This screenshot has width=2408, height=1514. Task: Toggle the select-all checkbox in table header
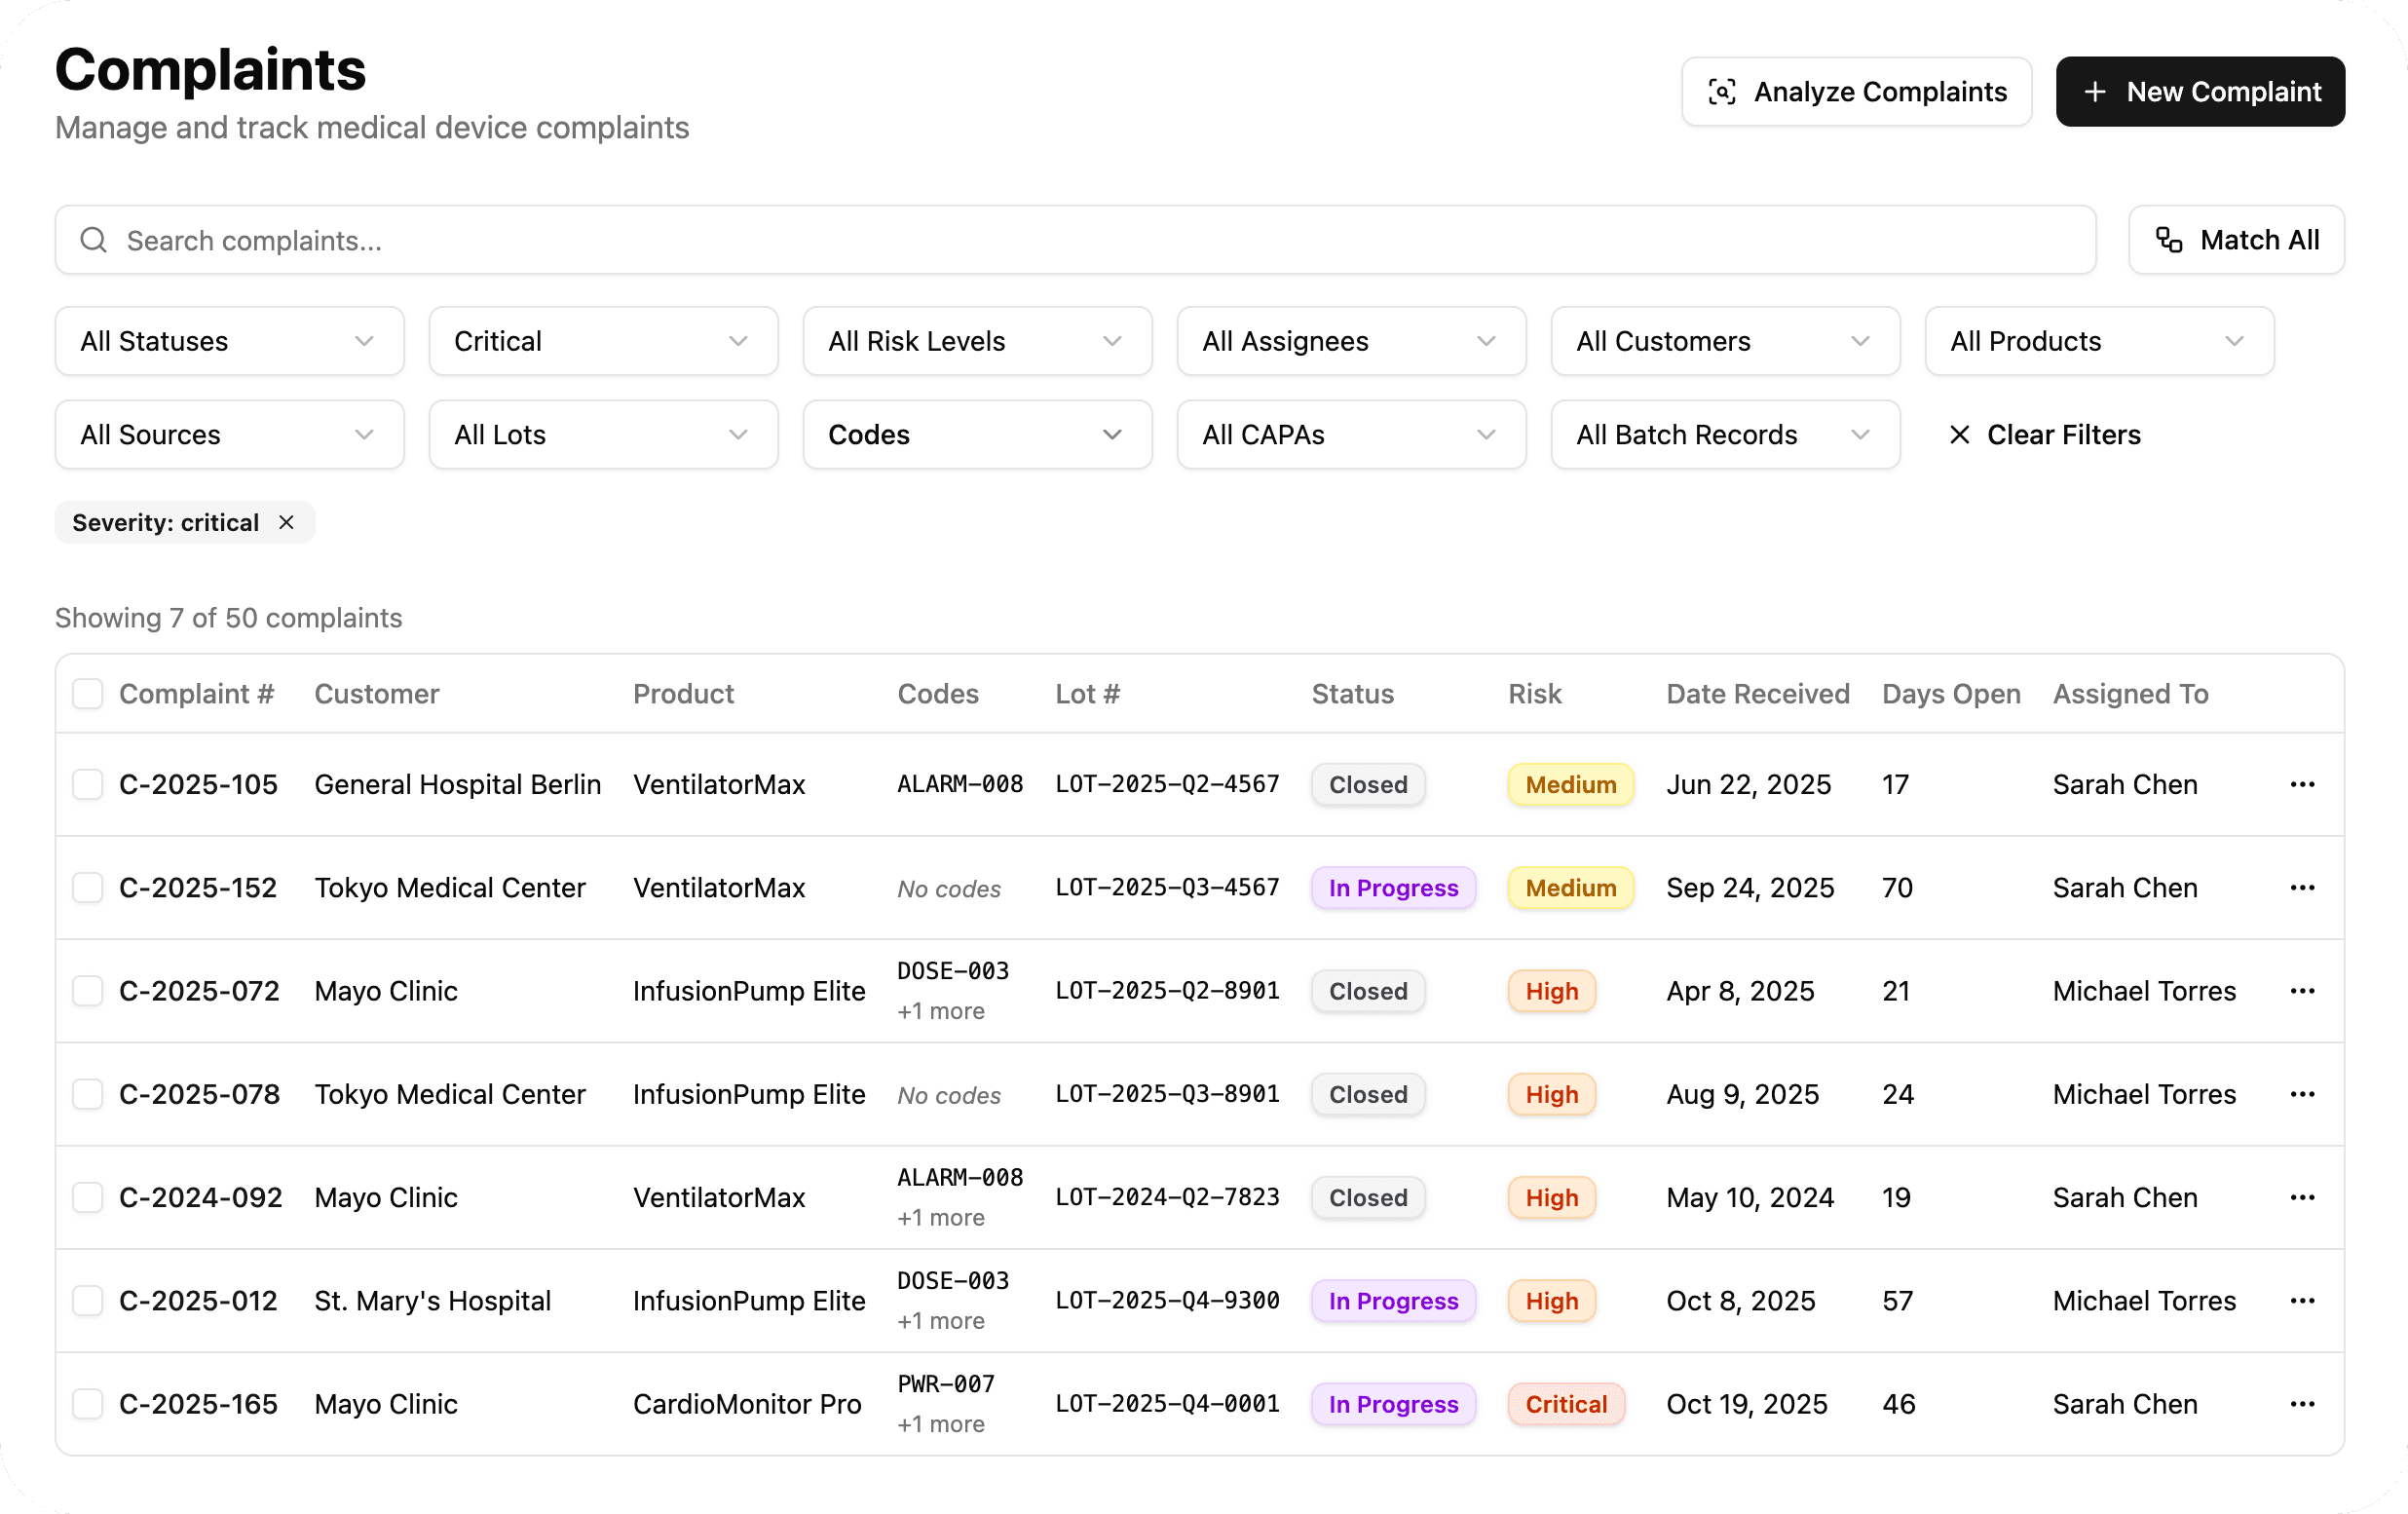pos(88,694)
